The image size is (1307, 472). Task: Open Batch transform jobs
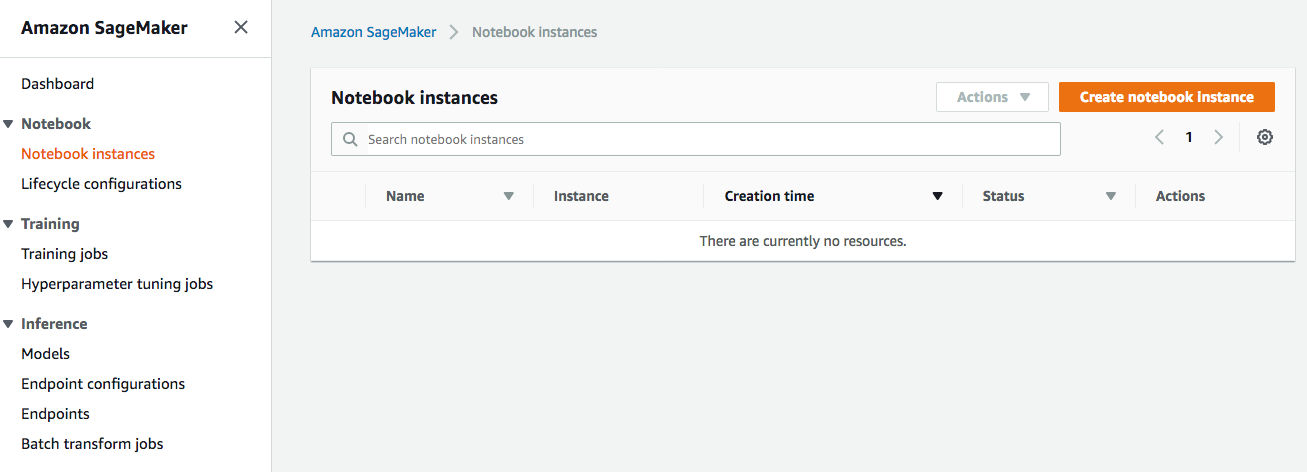pos(92,444)
